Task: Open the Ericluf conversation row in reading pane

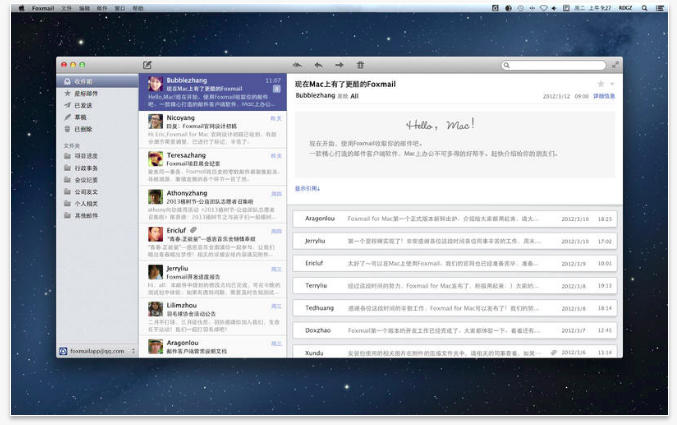Action: [455, 263]
